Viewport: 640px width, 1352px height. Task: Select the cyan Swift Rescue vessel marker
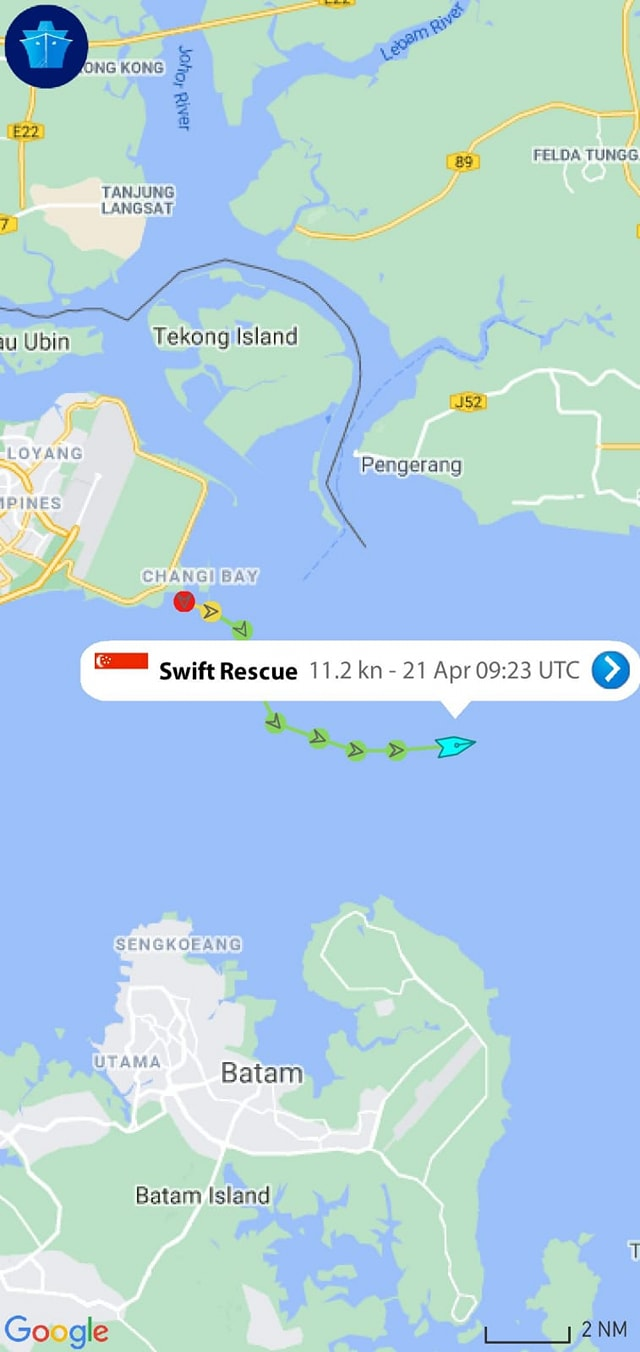[x=455, y=745]
